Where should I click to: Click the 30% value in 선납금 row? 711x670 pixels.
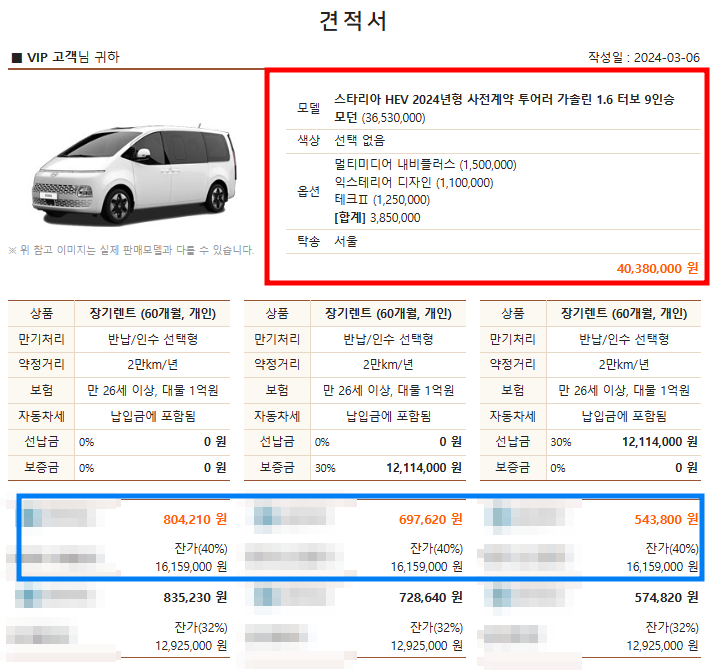click(x=561, y=442)
